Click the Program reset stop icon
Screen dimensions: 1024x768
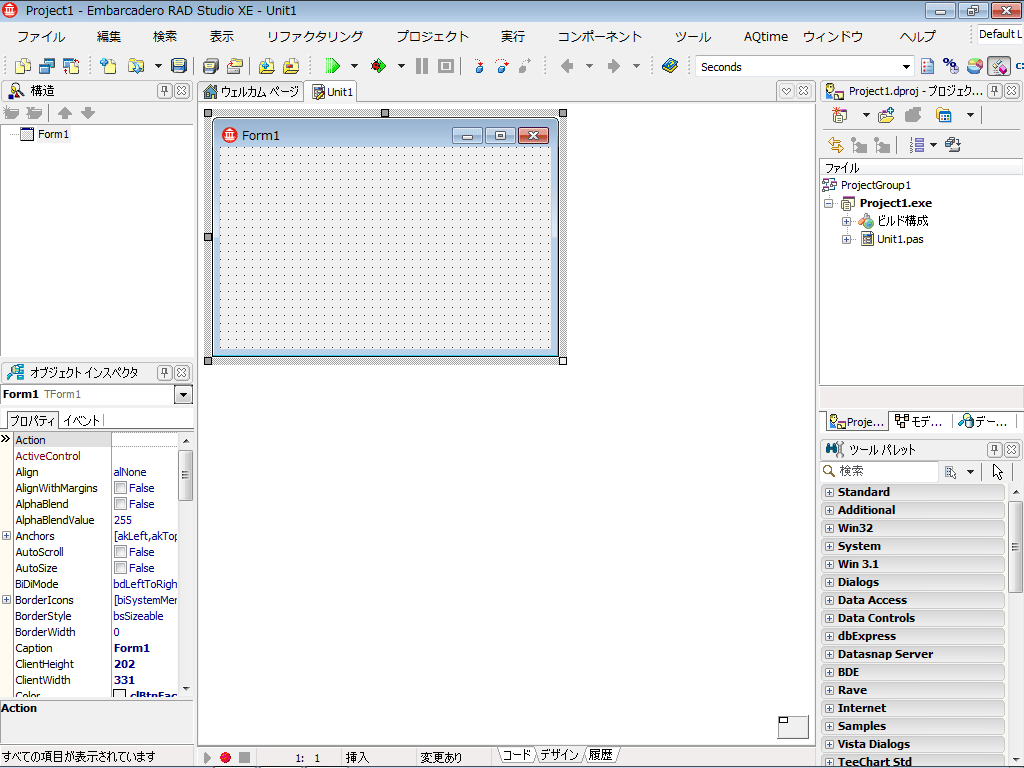(x=446, y=66)
